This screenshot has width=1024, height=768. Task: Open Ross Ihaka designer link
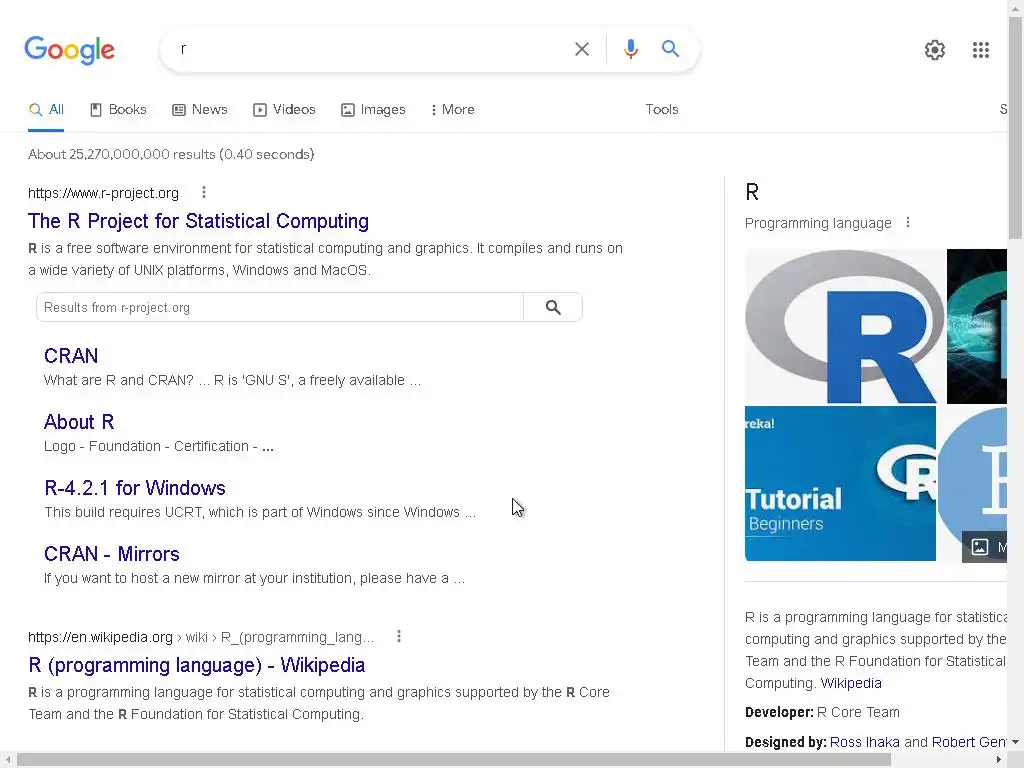click(x=865, y=742)
